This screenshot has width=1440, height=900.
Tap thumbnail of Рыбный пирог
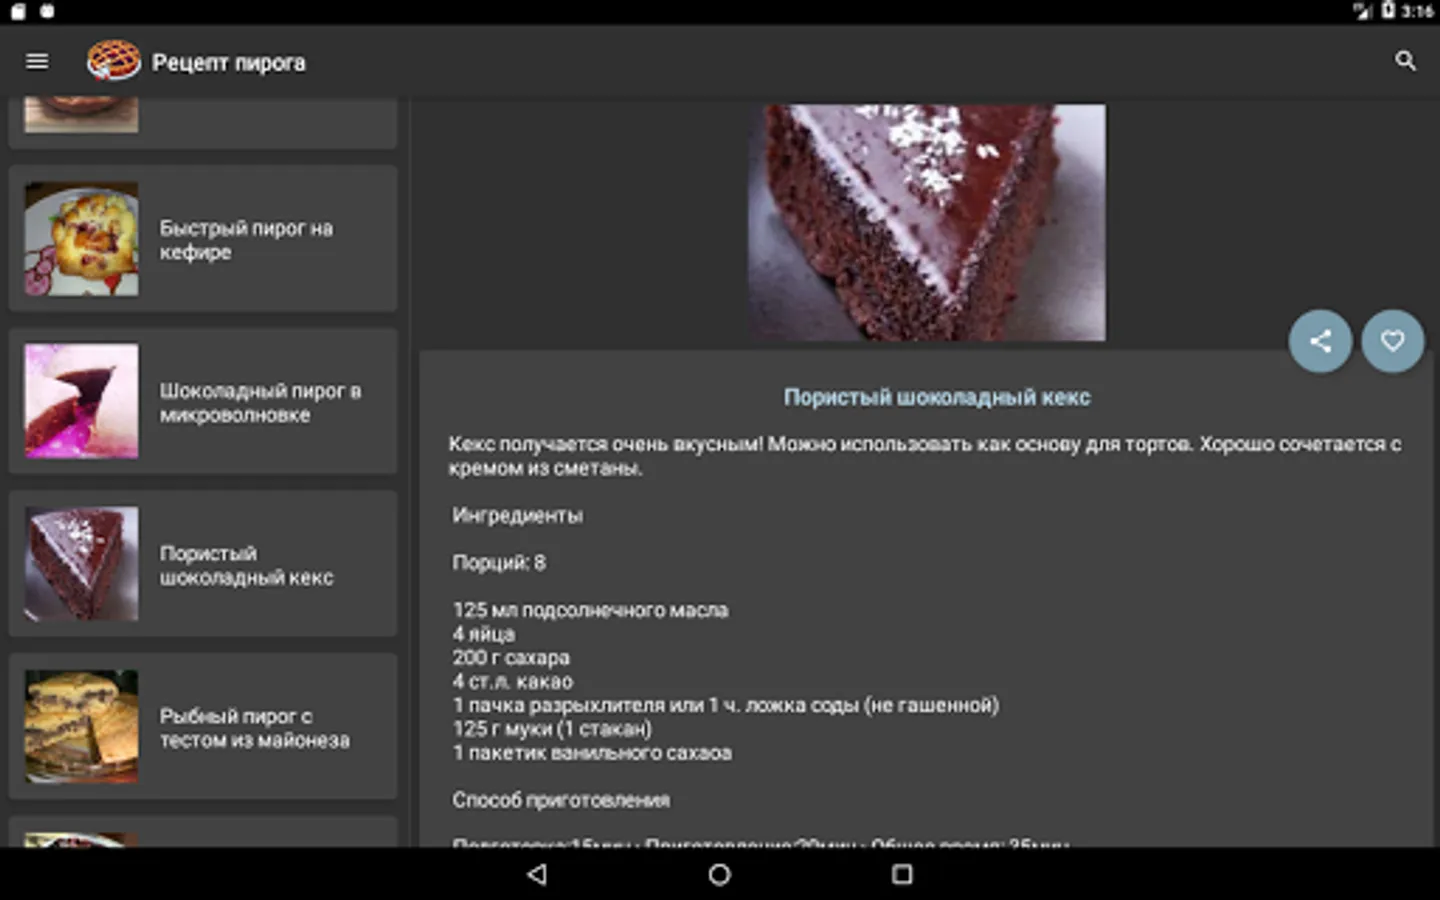(x=82, y=727)
